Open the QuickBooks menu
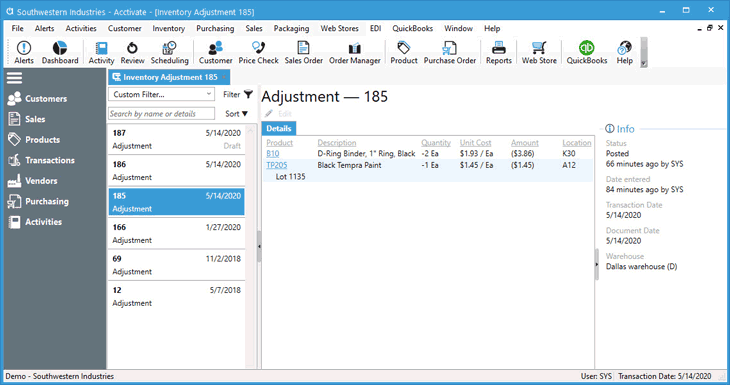 (x=412, y=28)
